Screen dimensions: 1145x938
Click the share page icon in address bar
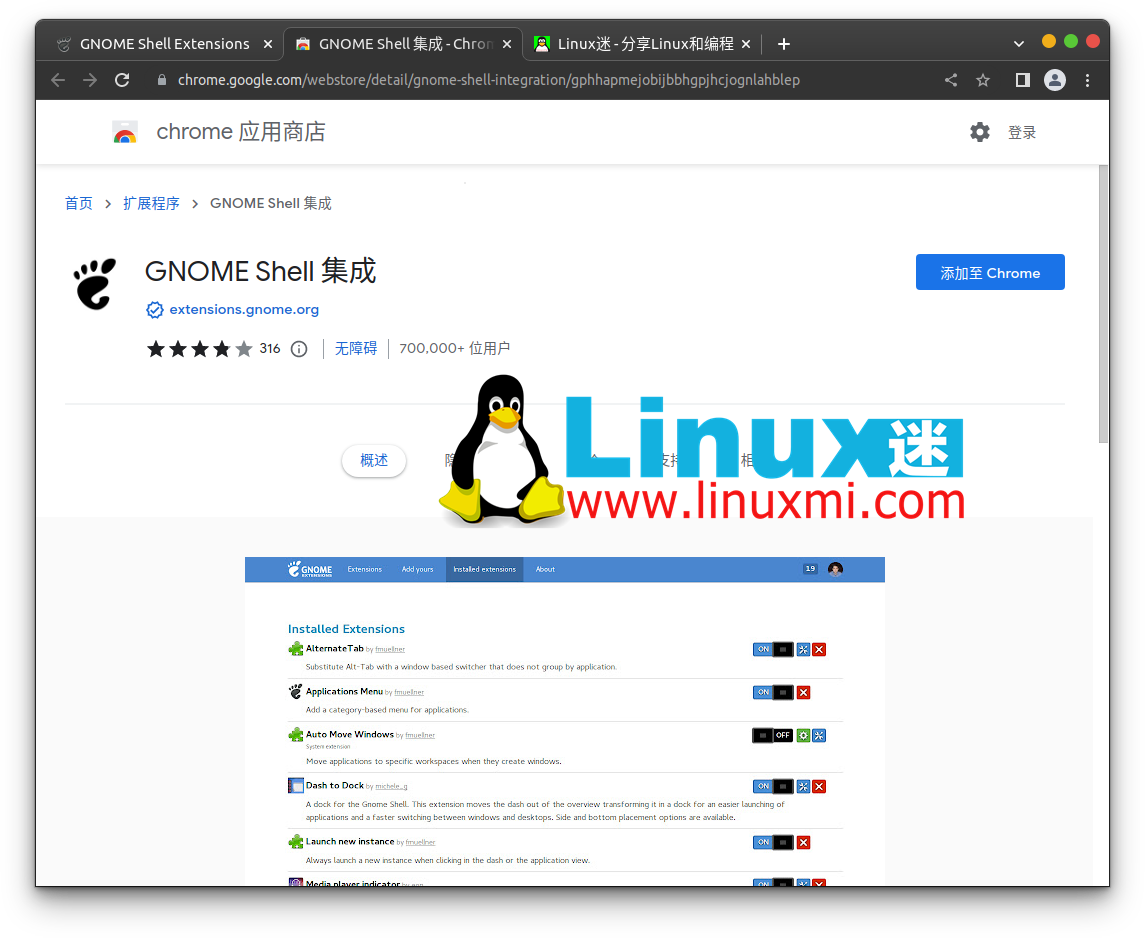(951, 80)
